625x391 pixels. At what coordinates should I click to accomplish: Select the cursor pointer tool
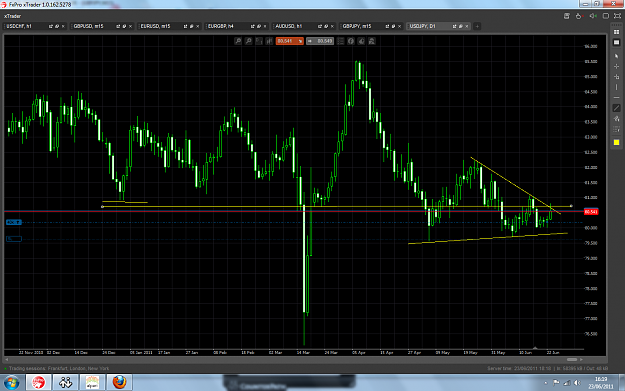[617, 56]
